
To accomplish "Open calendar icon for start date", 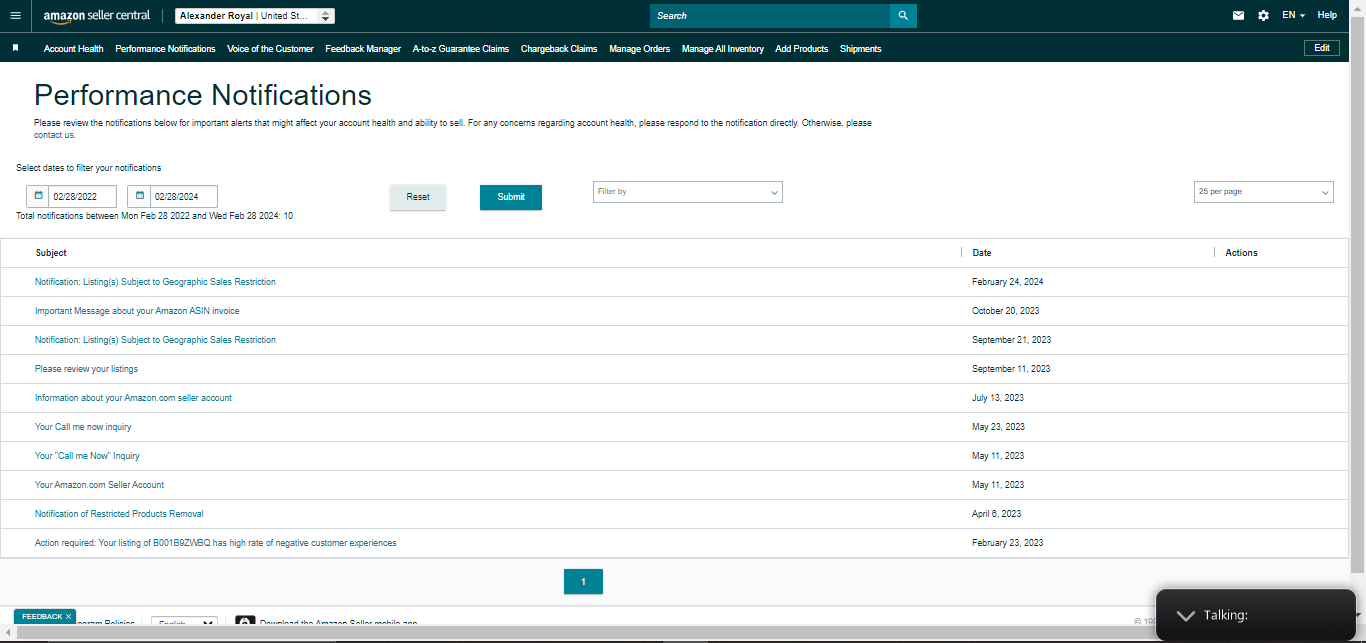I will coord(38,196).
